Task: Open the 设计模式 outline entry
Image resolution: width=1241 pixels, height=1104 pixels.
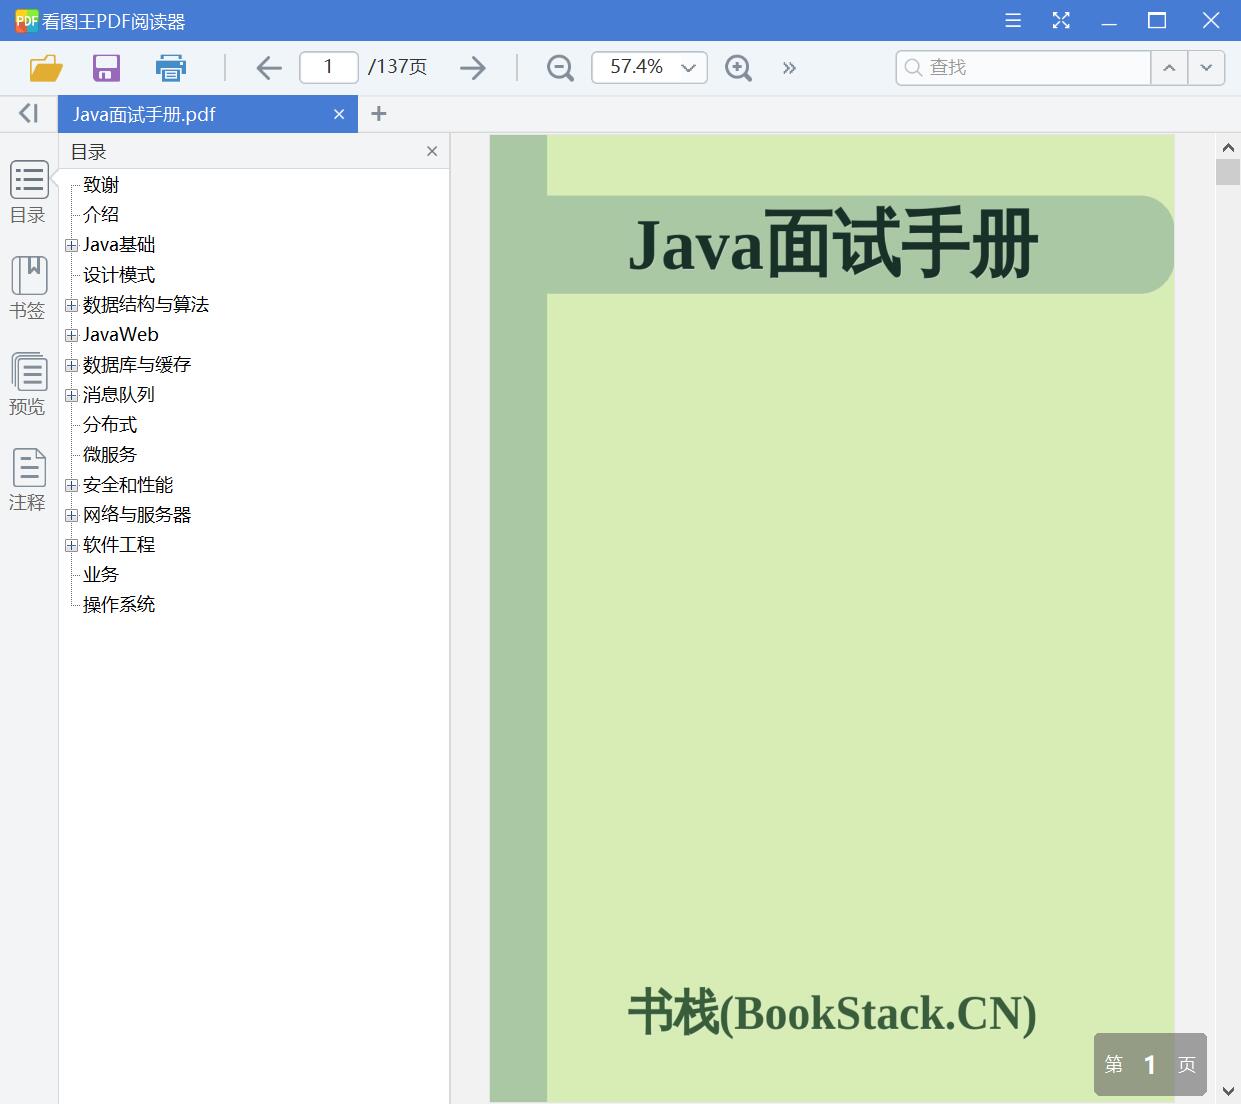Action: [x=119, y=274]
